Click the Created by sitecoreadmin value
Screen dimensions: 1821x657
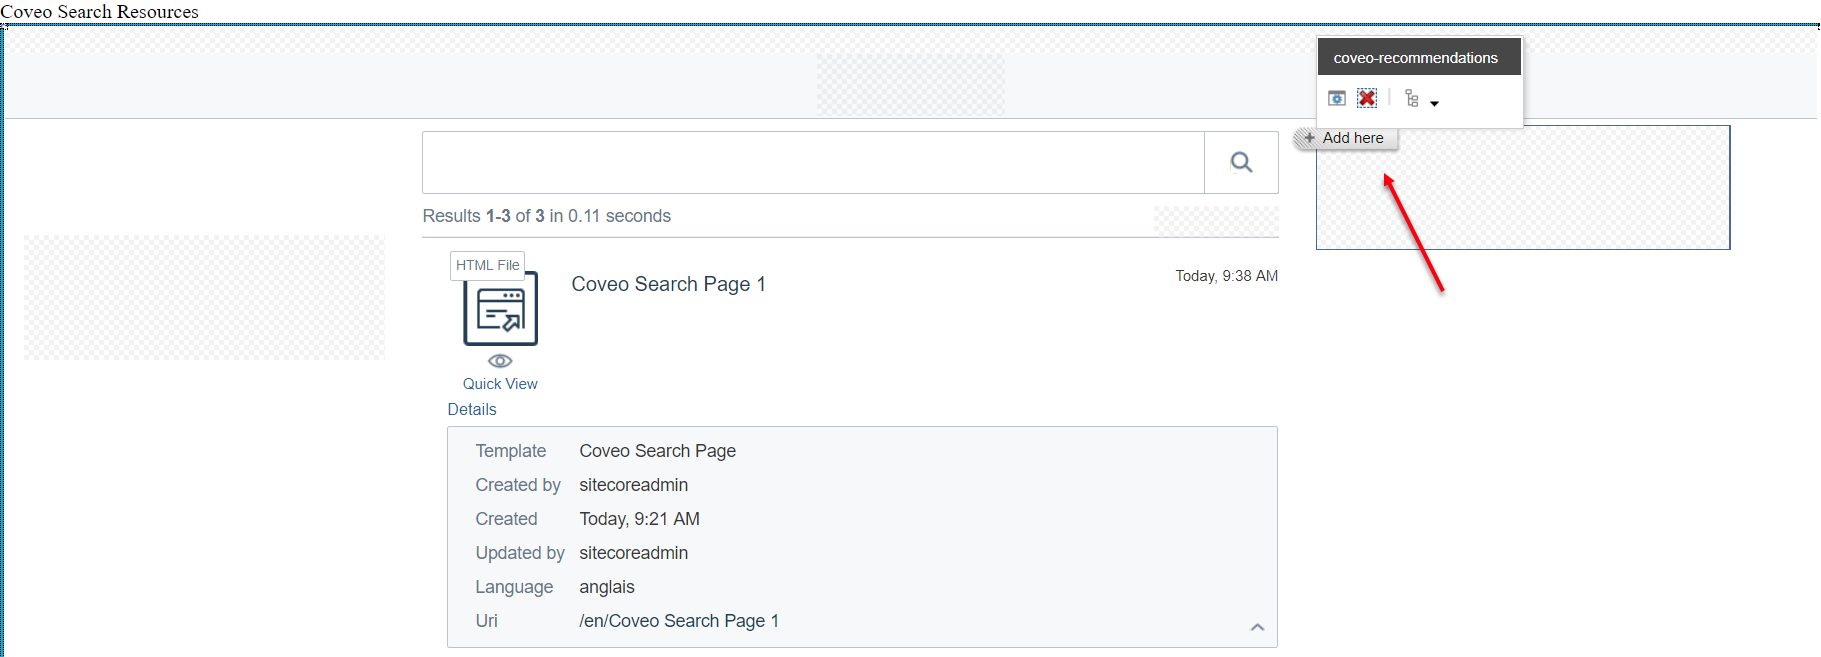pos(633,485)
